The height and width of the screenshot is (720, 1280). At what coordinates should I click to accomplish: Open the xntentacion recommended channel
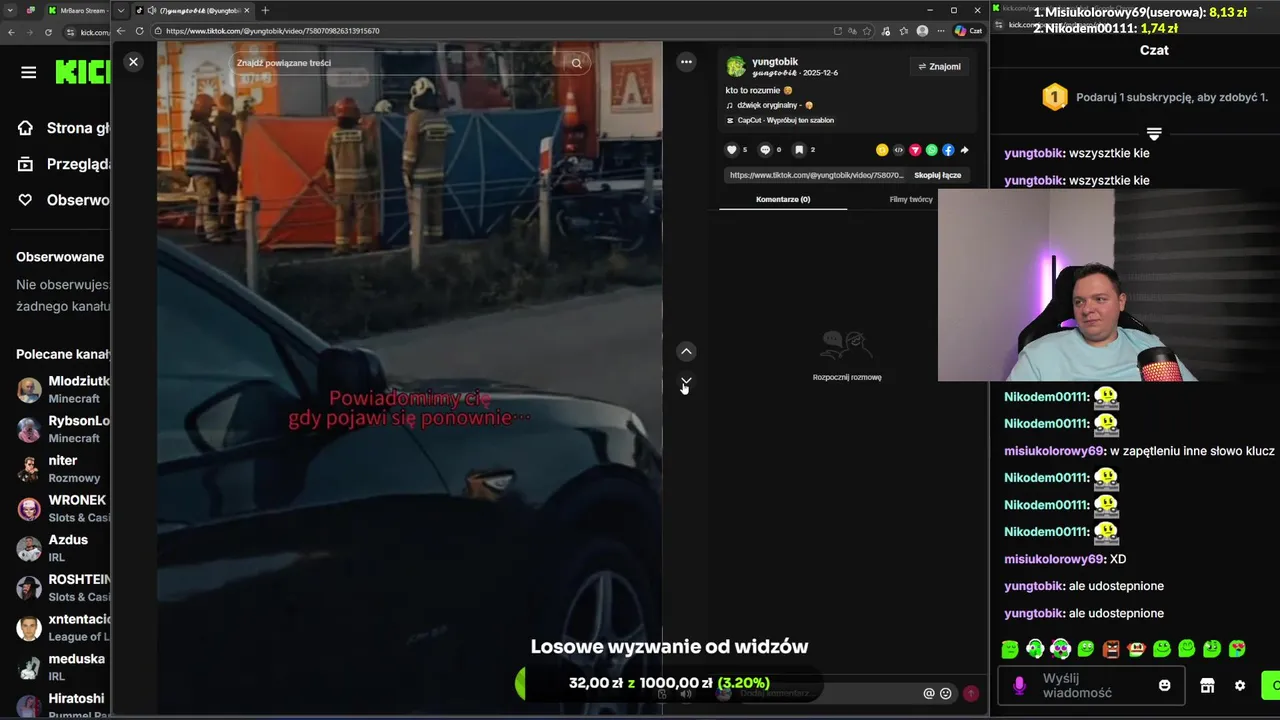click(63, 627)
